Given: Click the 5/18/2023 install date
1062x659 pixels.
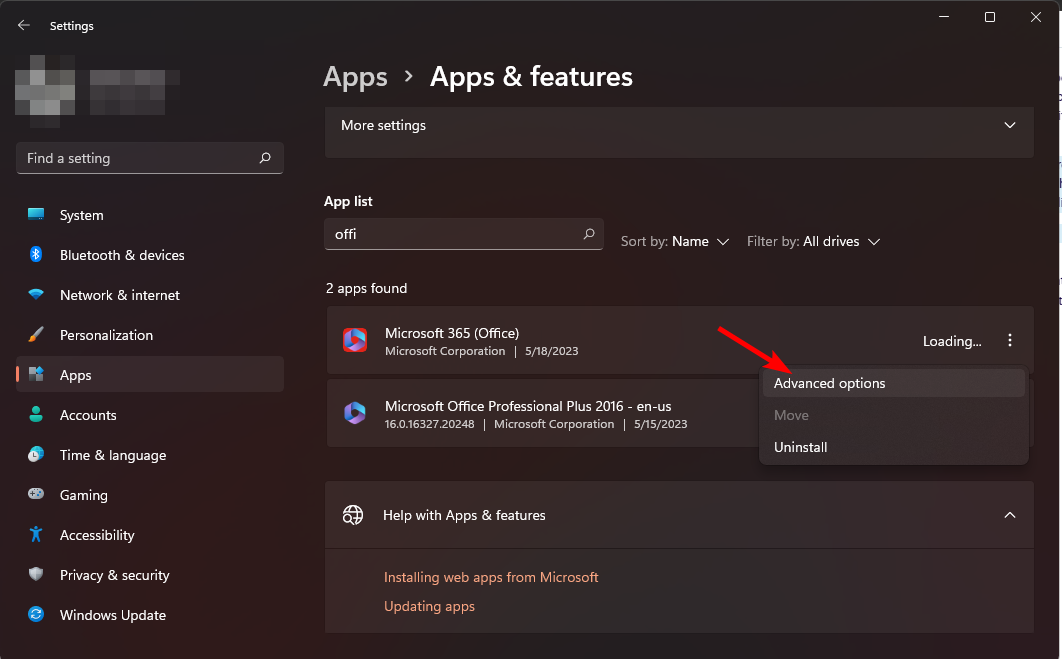Looking at the screenshot, I should (x=551, y=351).
